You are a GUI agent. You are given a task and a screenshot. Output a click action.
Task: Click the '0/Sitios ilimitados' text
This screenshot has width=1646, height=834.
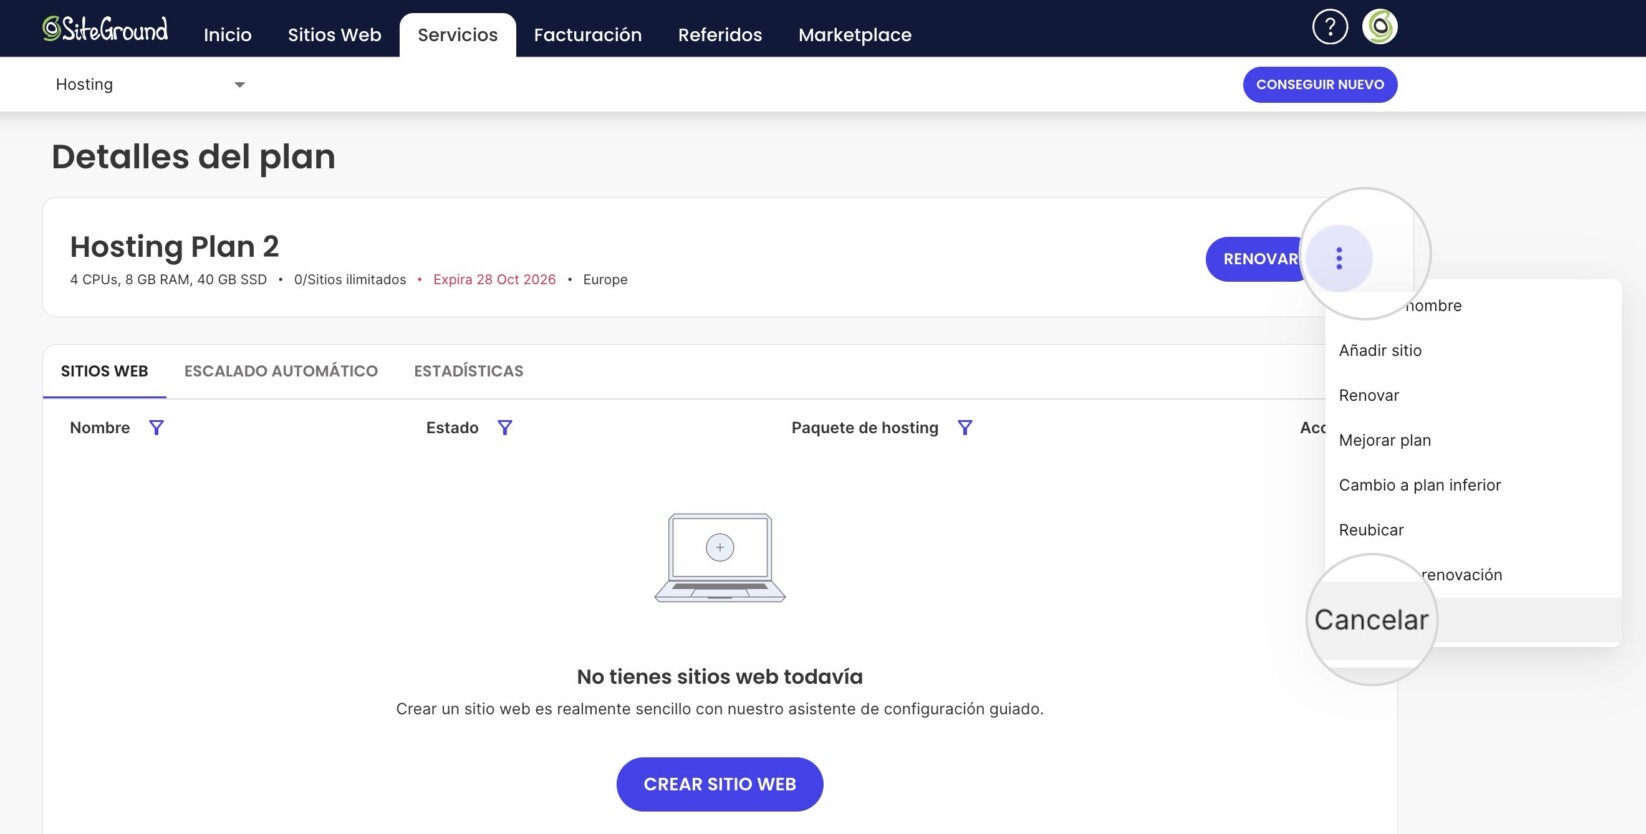pos(350,280)
